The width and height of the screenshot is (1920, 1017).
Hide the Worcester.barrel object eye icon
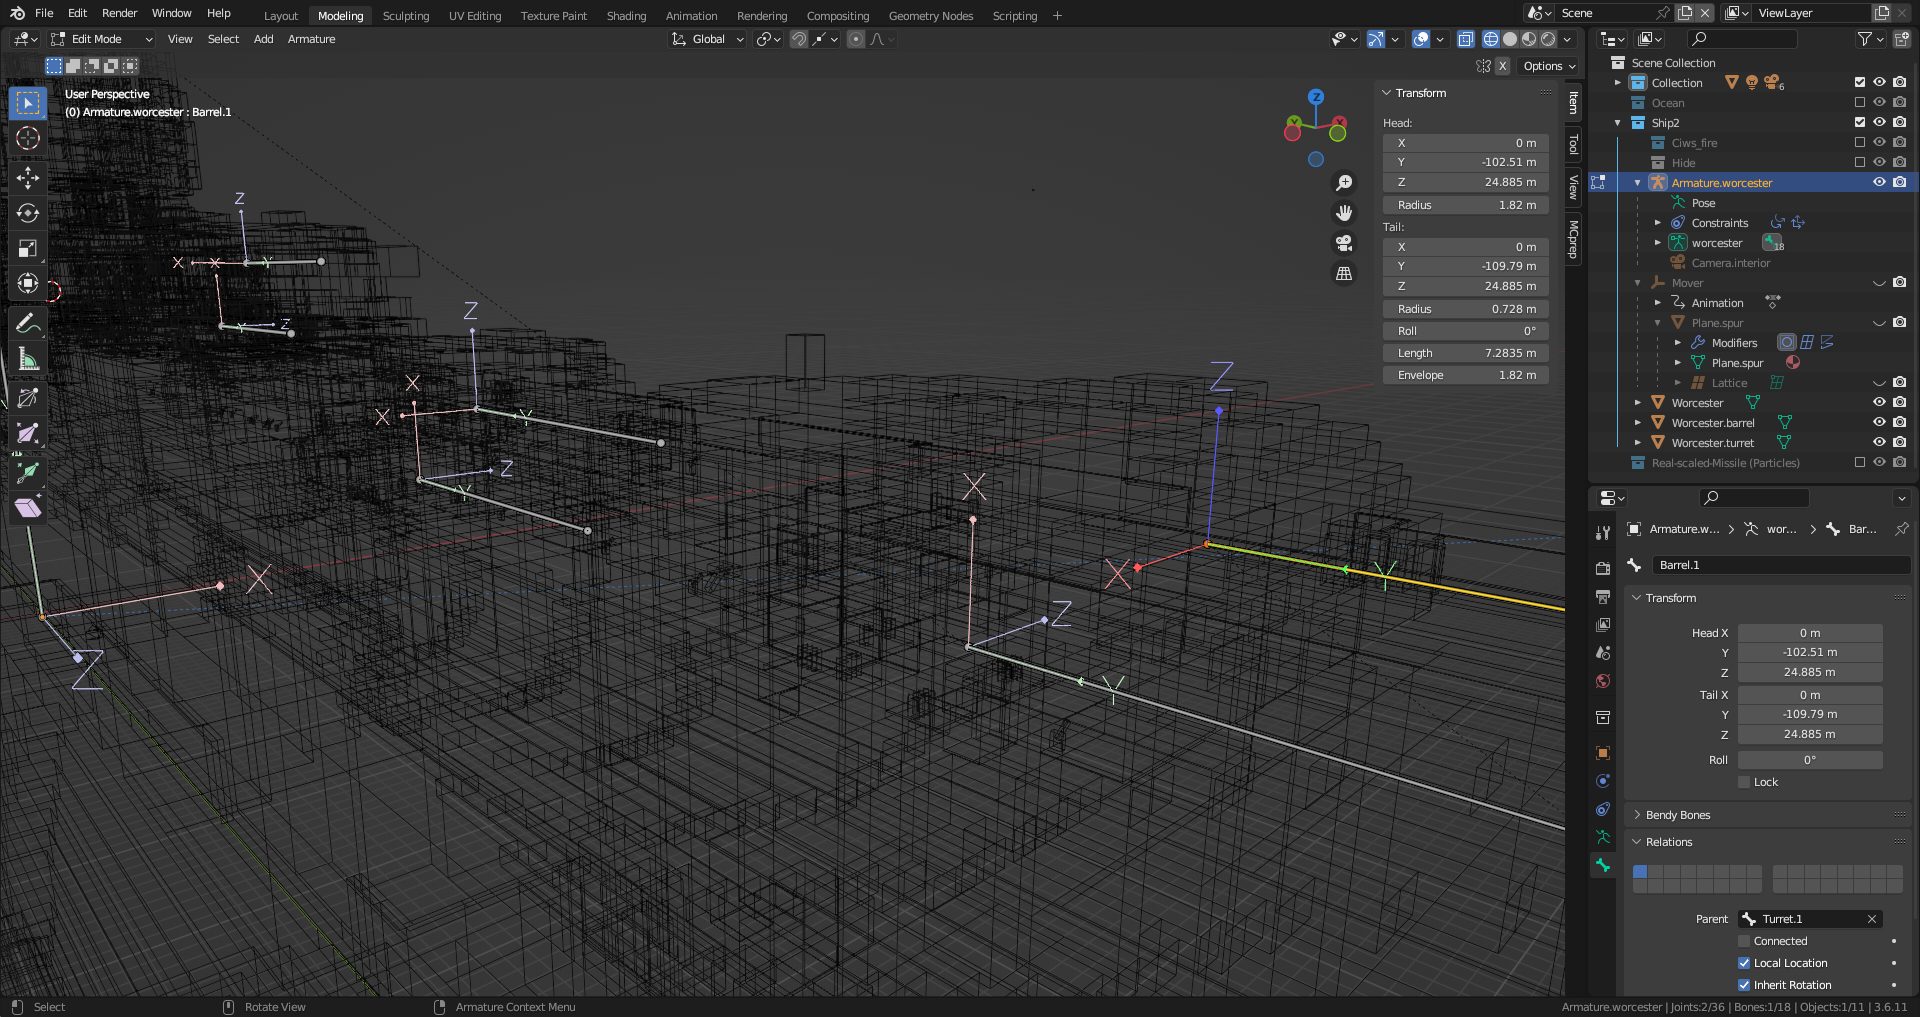(x=1879, y=422)
